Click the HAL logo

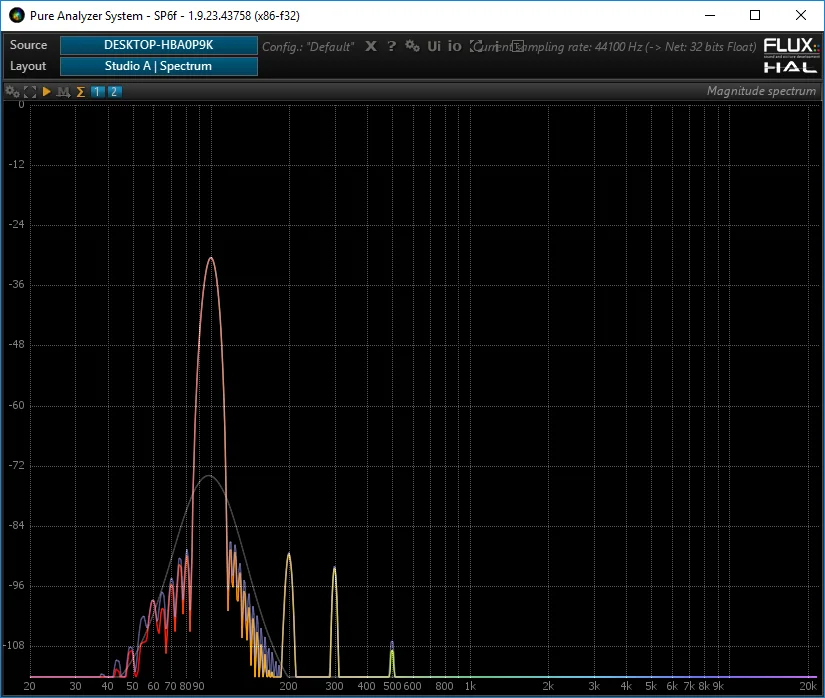[x=791, y=67]
